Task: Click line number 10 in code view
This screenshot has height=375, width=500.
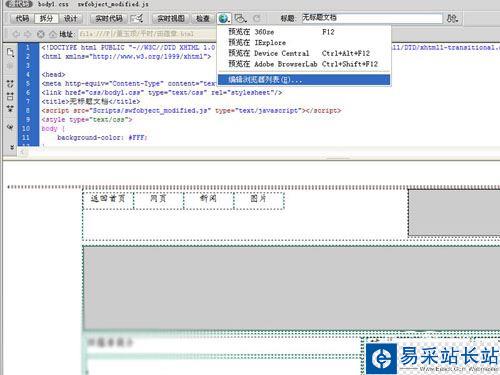Action: point(26,128)
